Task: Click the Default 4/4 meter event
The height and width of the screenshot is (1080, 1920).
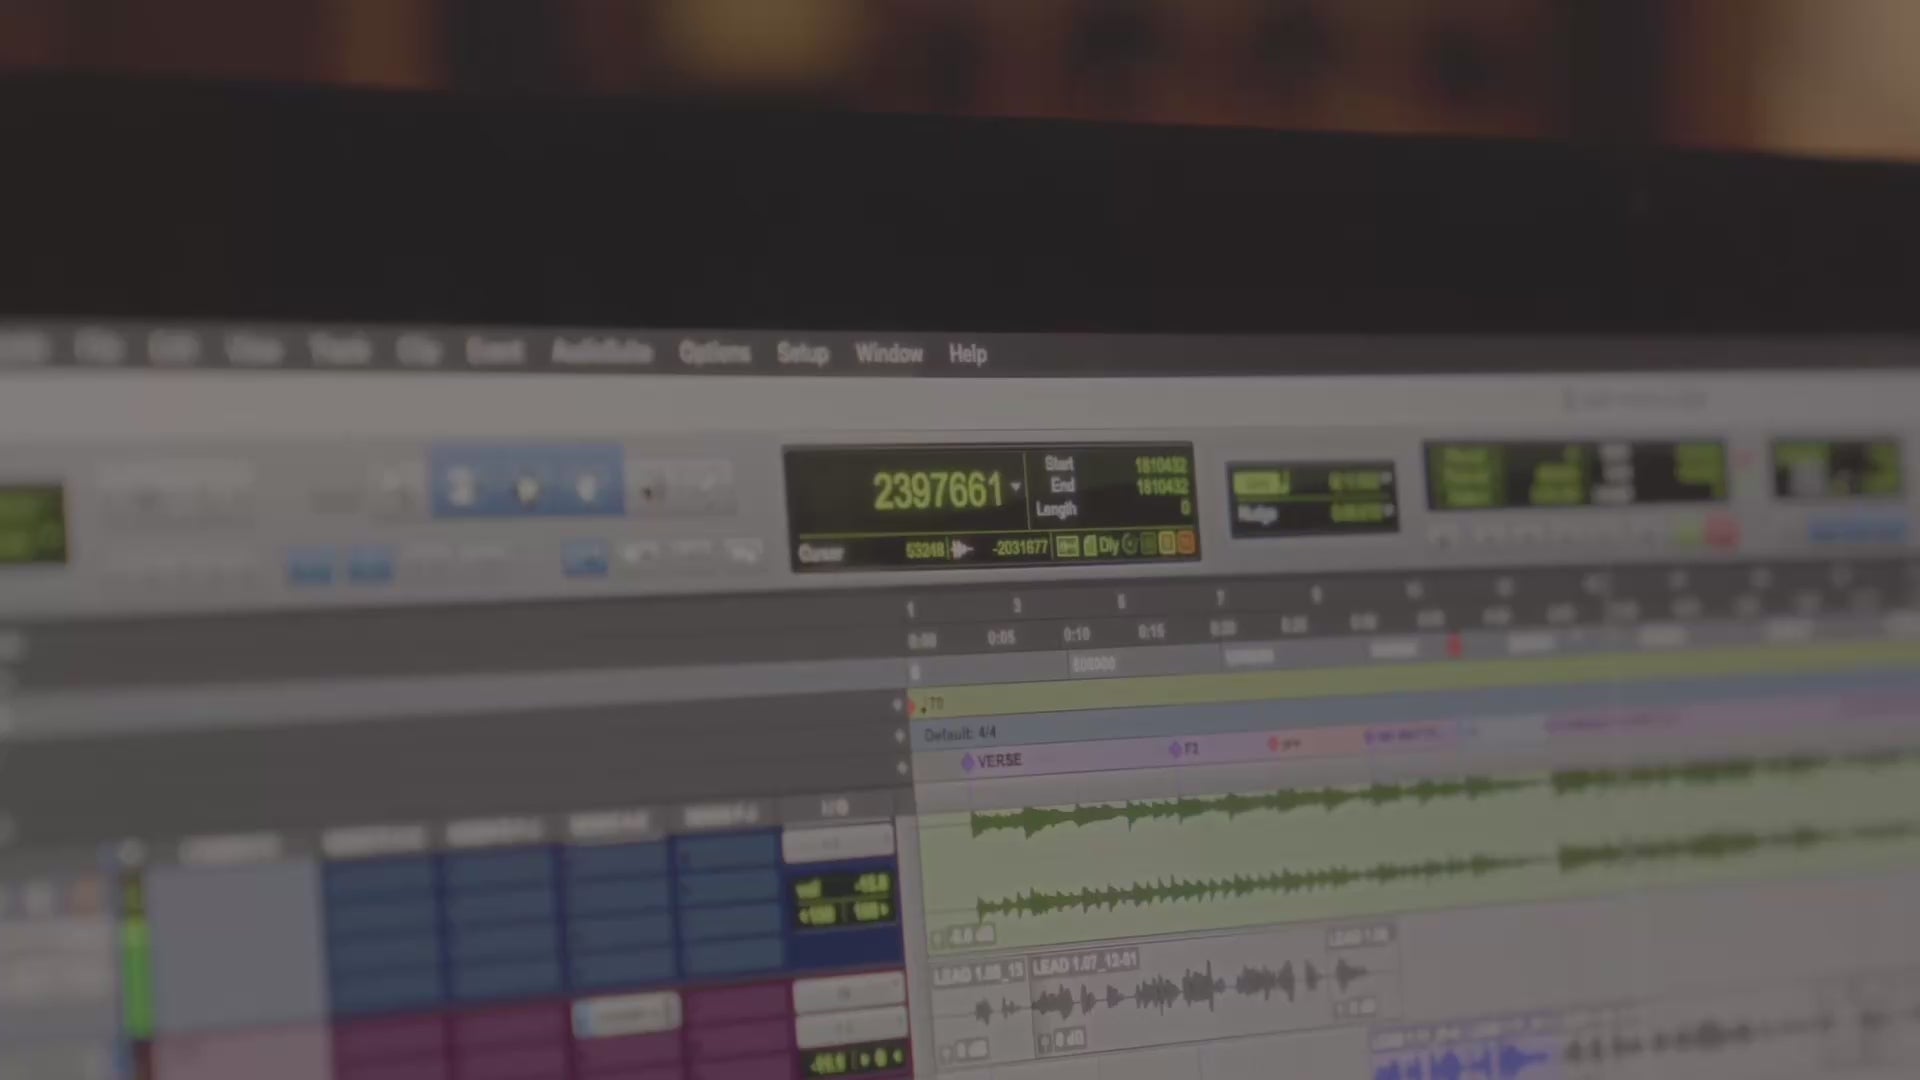Action: (960, 734)
